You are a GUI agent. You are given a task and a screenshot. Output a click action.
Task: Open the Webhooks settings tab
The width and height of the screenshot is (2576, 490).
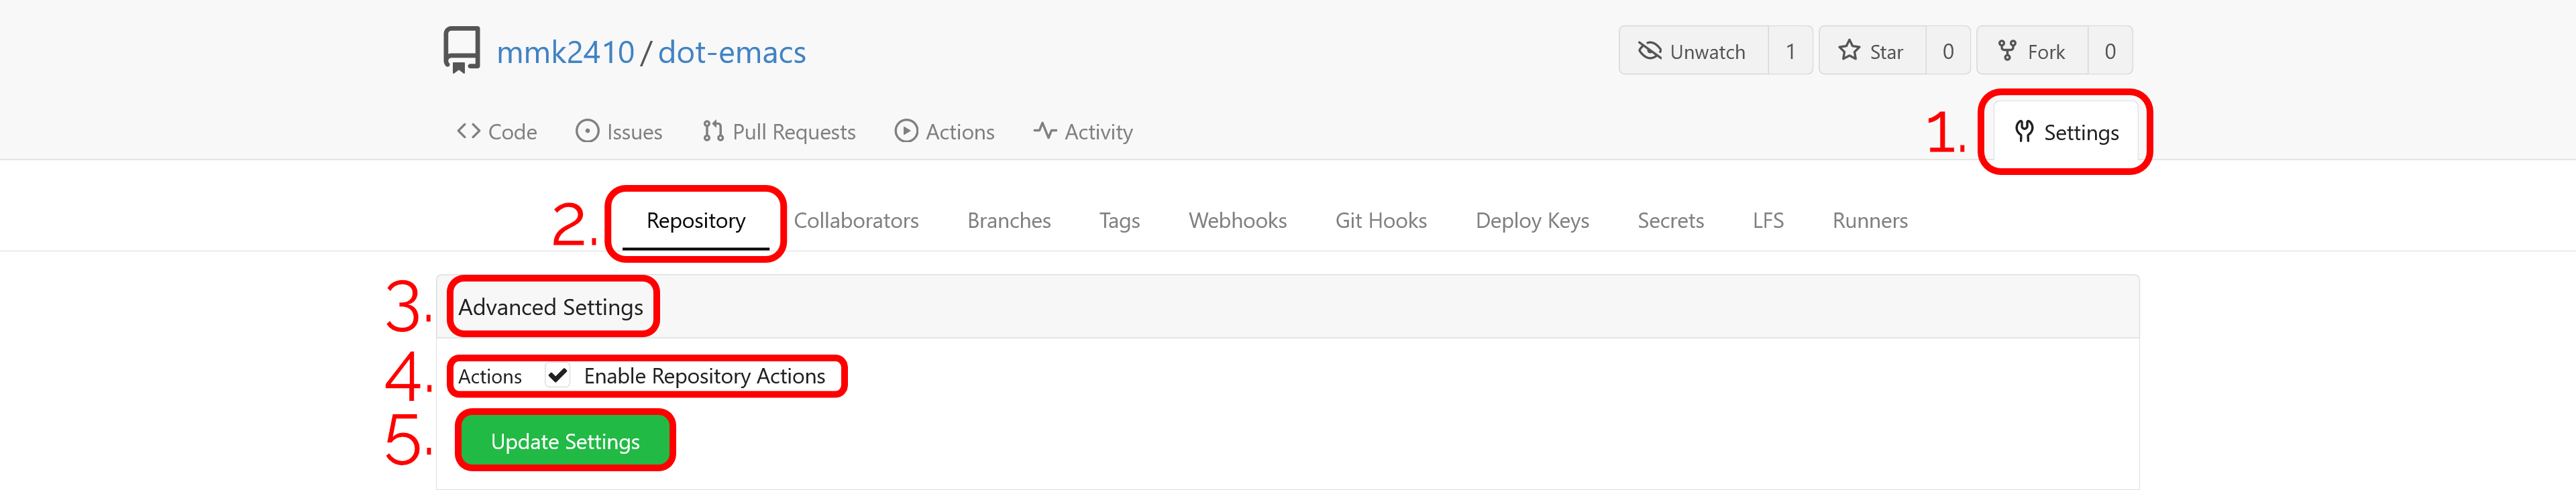1237,221
